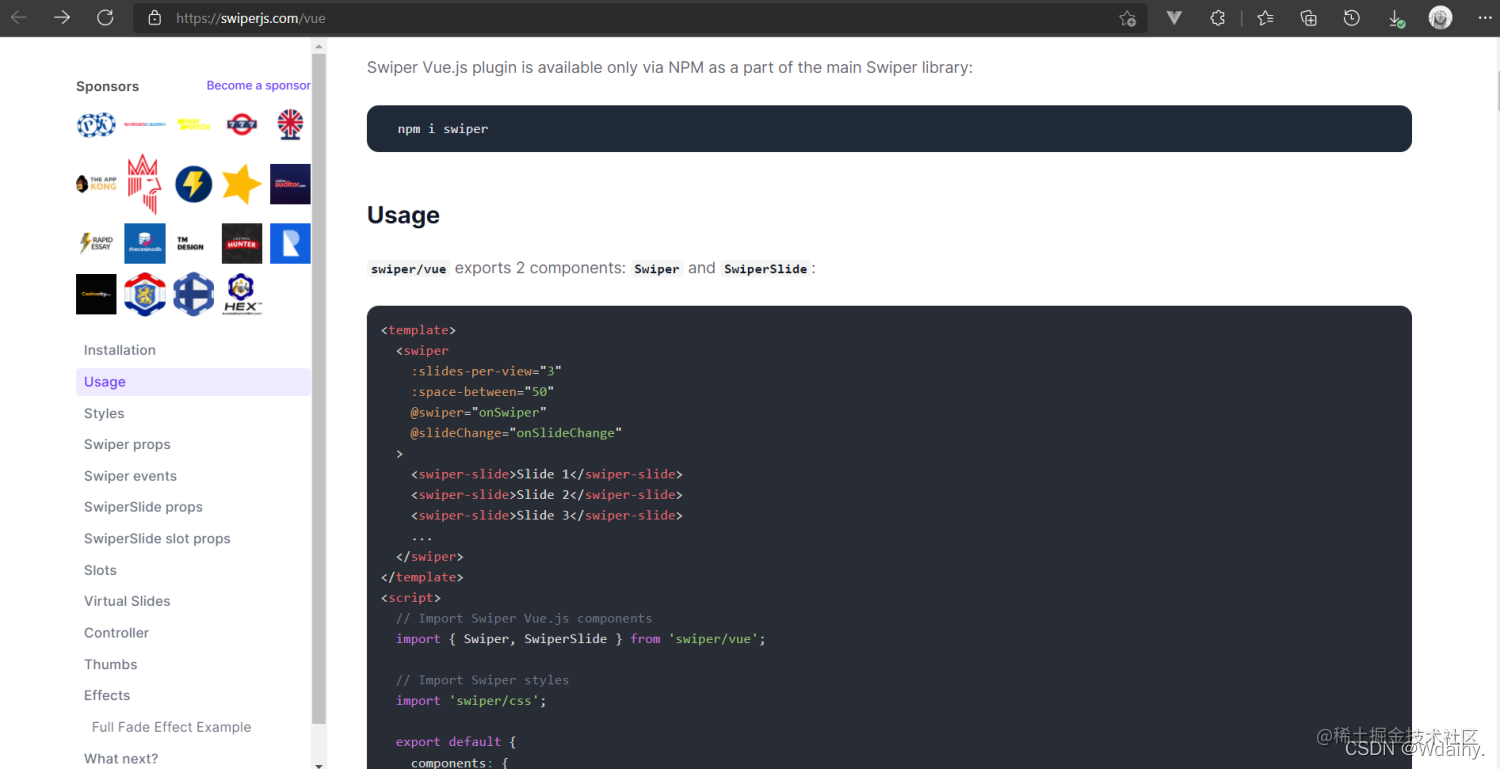View site info via the padlock icon
The image size is (1500, 769).
(x=154, y=18)
